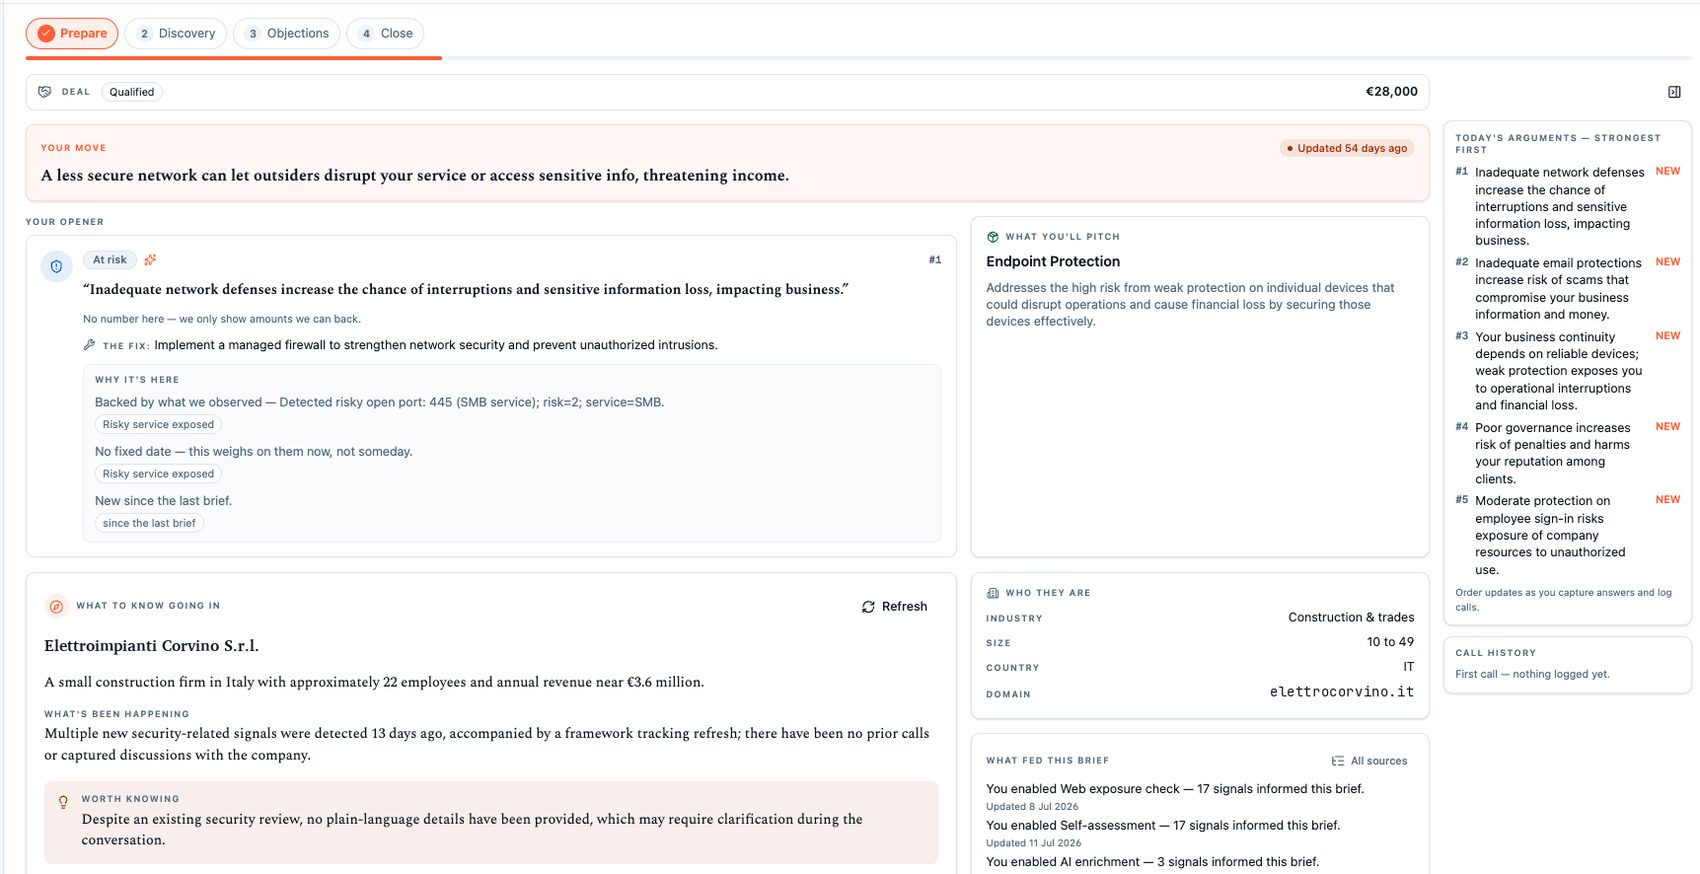Screen dimensions: 1700x874
Task: Click the since the last brief chip
Action: pos(149,523)
